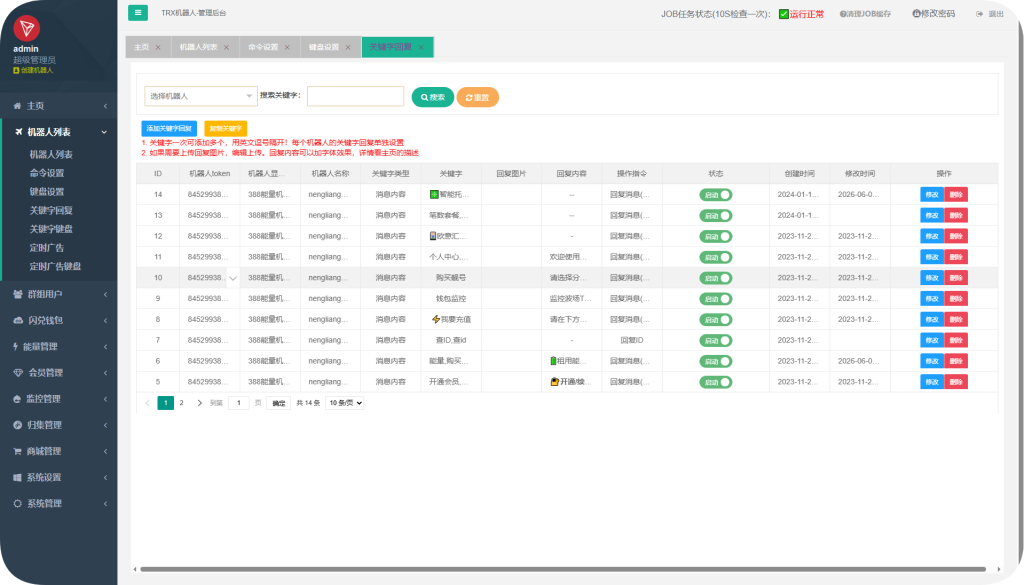Expand the 闪兑钱包 sidebar menu
1024x585 pixels.
(x=105, y=321)
